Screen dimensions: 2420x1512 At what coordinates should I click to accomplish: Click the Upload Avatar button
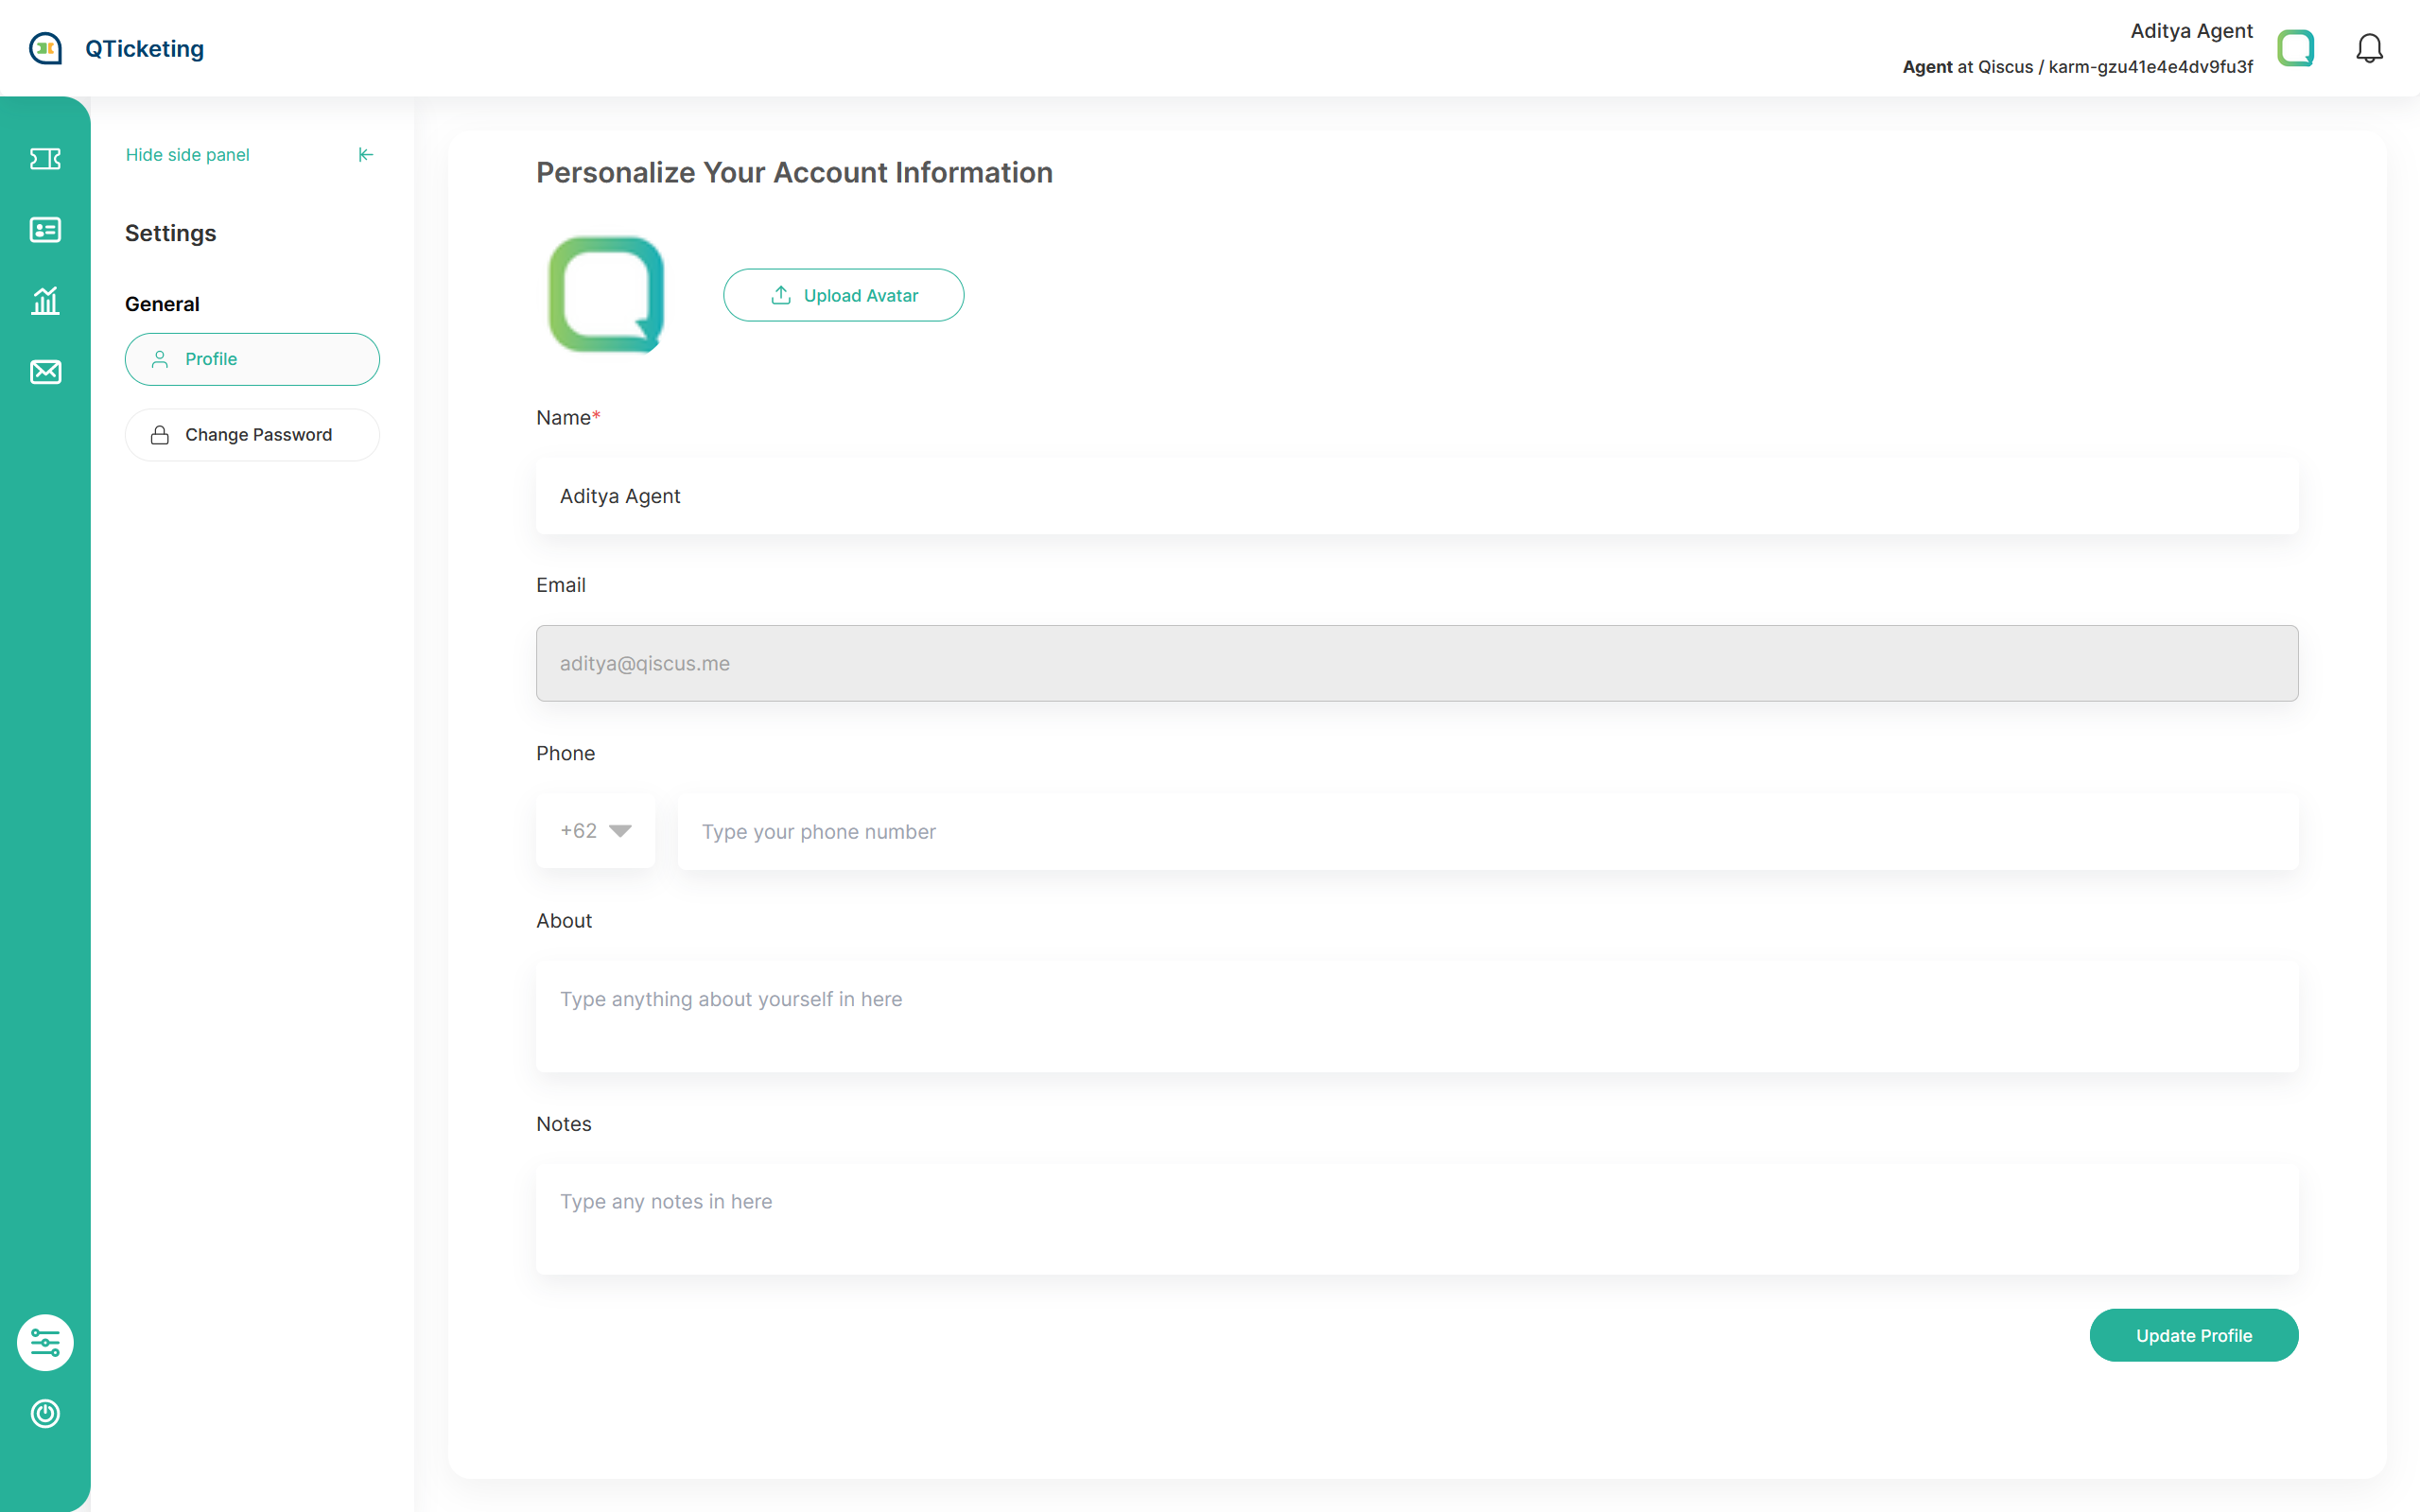[x=843, y=295]
